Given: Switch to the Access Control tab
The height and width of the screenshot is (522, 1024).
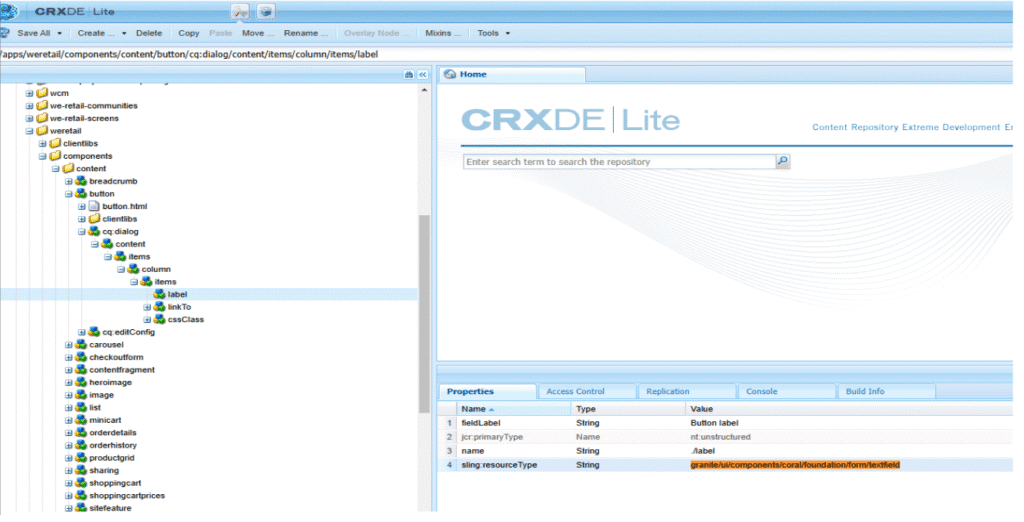Looking at the screenshot, I should point(575,391).
